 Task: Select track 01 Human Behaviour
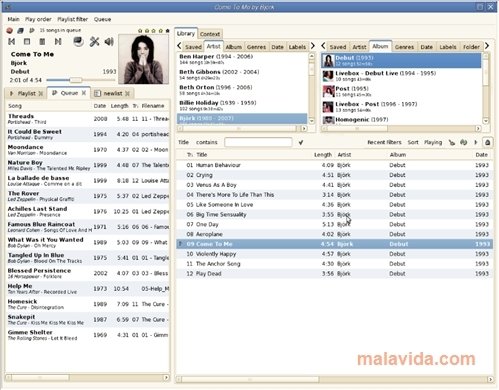coord(334,165)
